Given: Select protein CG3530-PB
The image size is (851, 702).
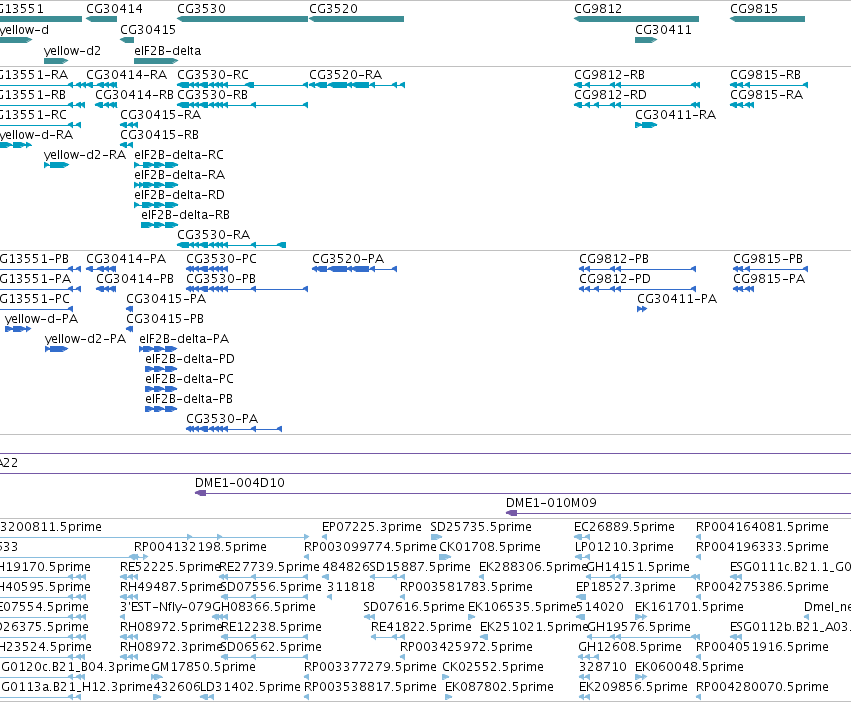Looking at the screenshot, I should tap(221, 280).
